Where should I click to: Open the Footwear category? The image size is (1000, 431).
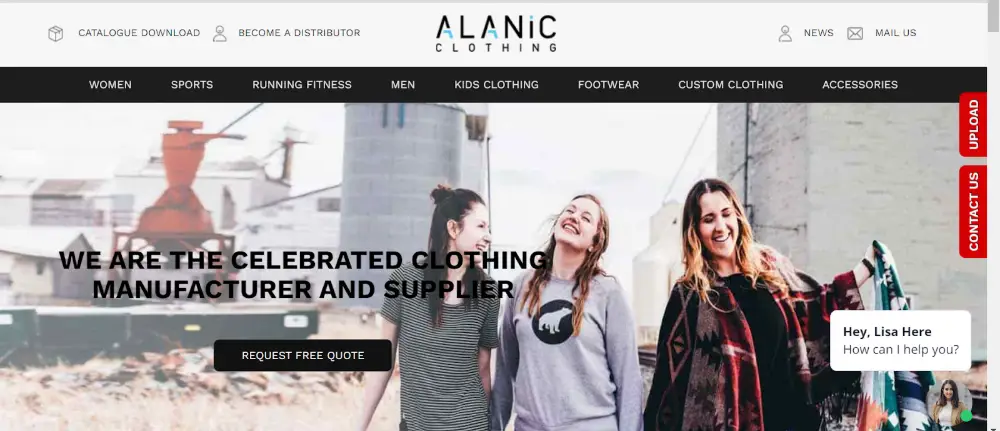[x=608, y=85]
